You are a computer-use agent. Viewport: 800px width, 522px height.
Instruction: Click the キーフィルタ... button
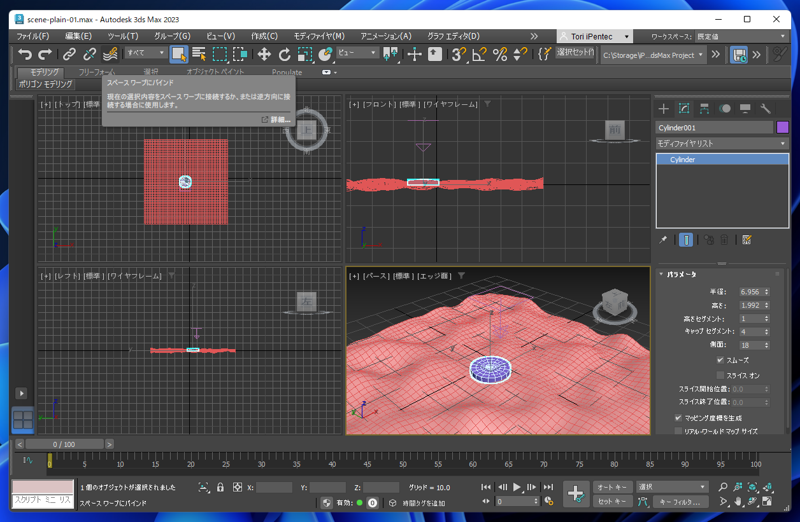click(x=682, y=502)
